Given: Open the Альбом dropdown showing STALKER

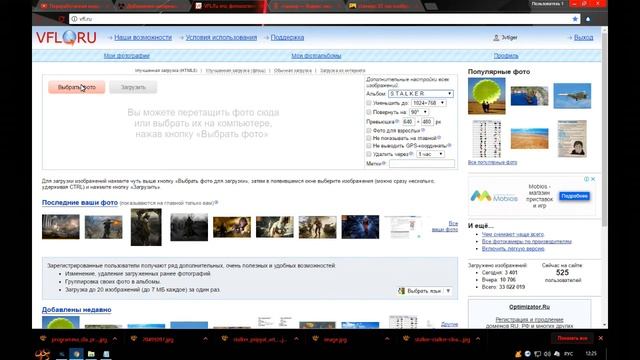Looking at the screenshot, I should 420,93.
